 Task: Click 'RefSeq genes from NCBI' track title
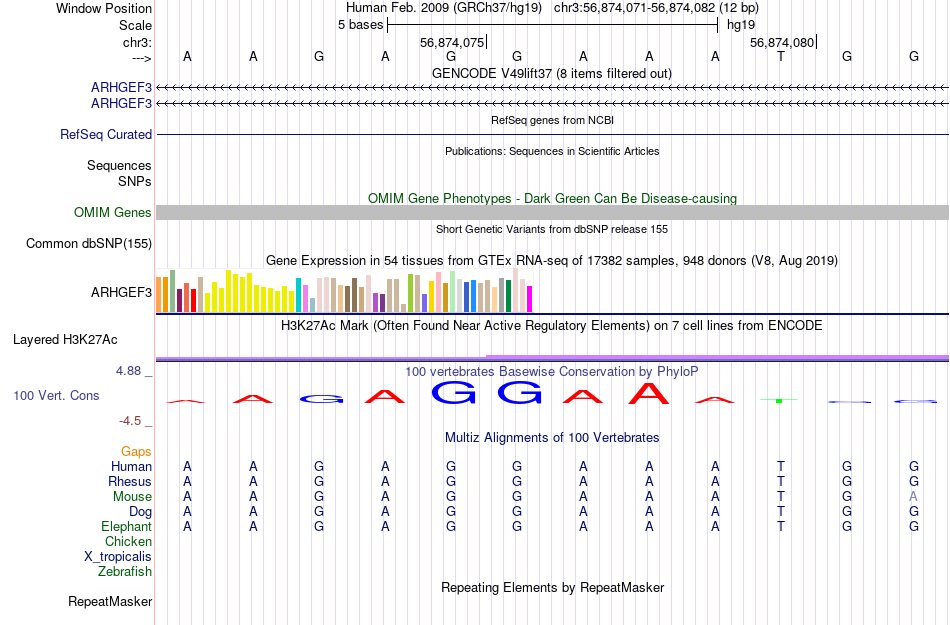[553, 120]
